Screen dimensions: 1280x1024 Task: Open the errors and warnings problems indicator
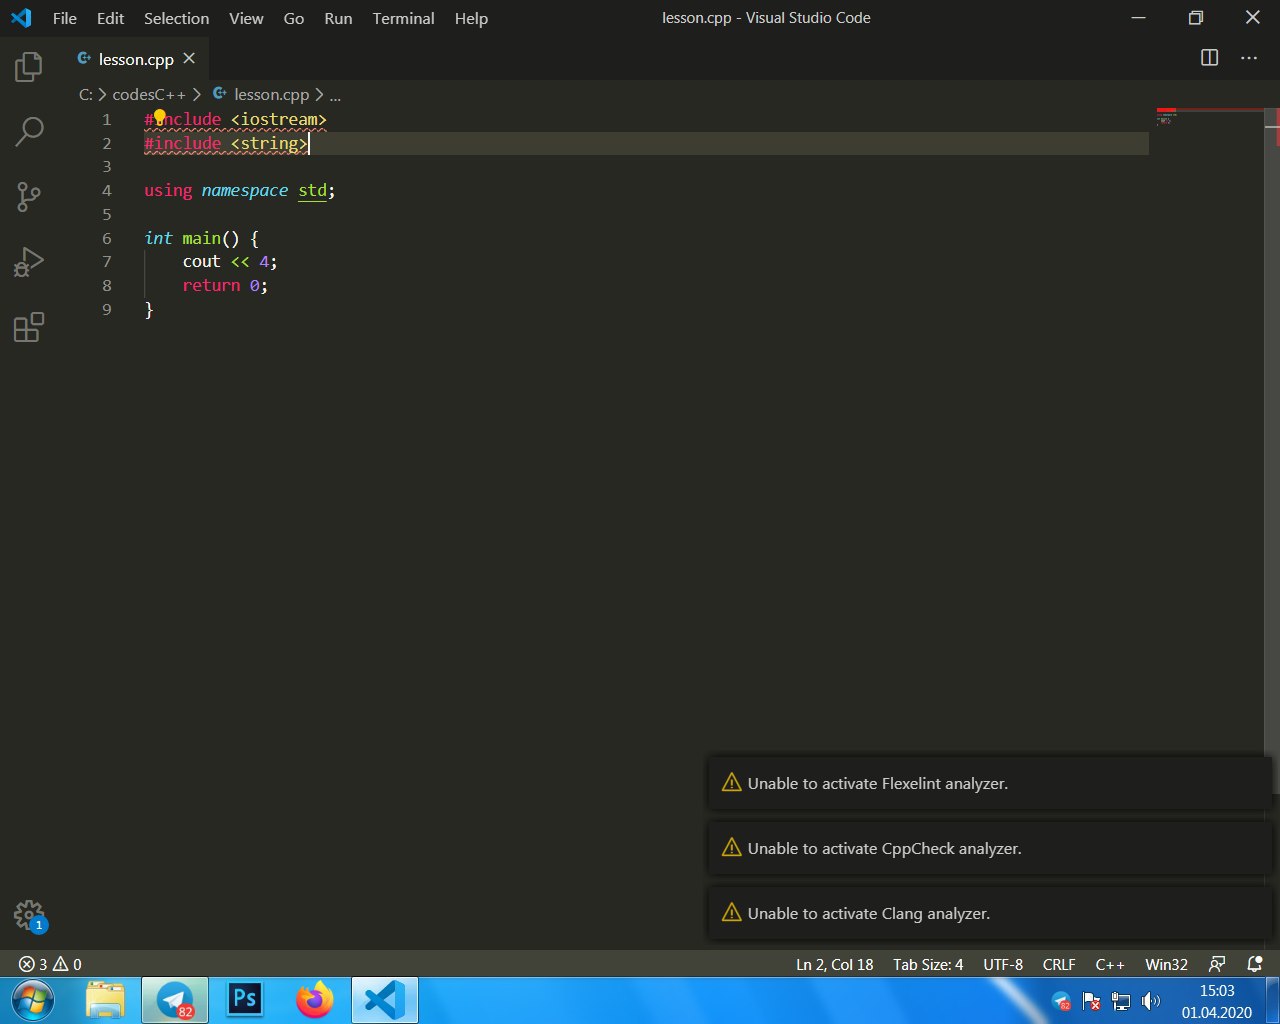pos(50,964)
